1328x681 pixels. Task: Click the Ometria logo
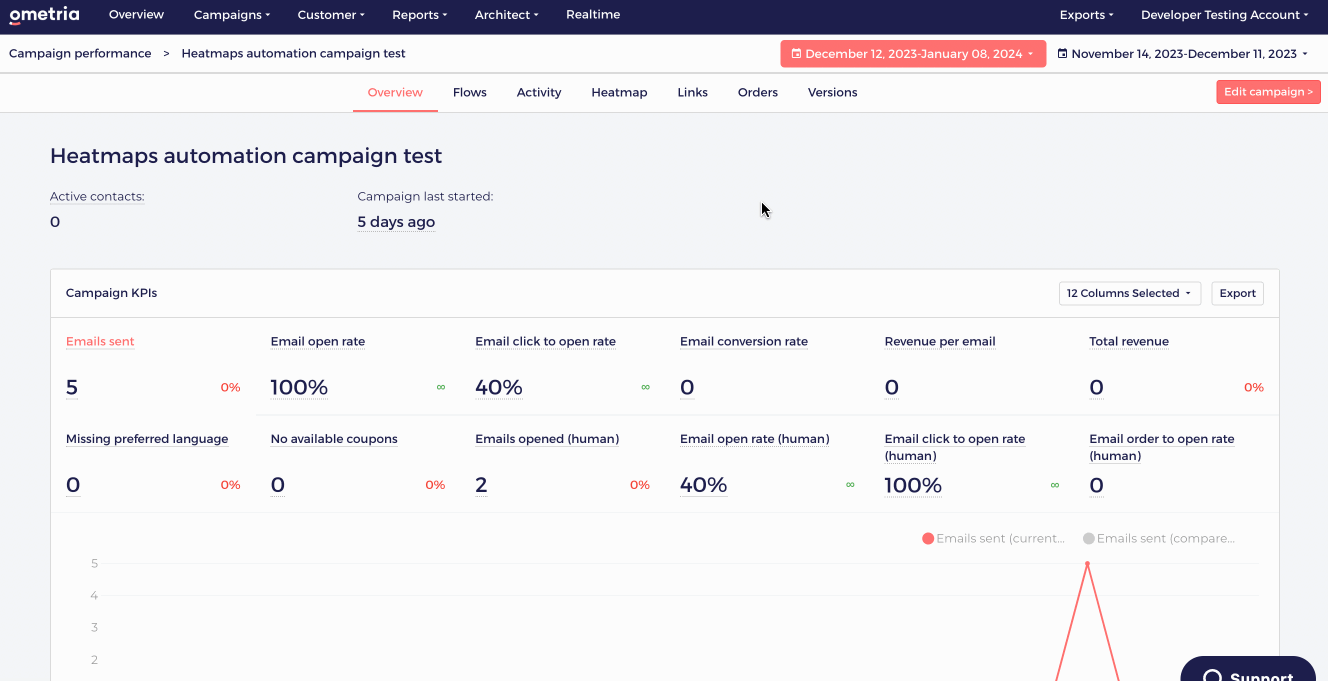click(x=45, y=15)
